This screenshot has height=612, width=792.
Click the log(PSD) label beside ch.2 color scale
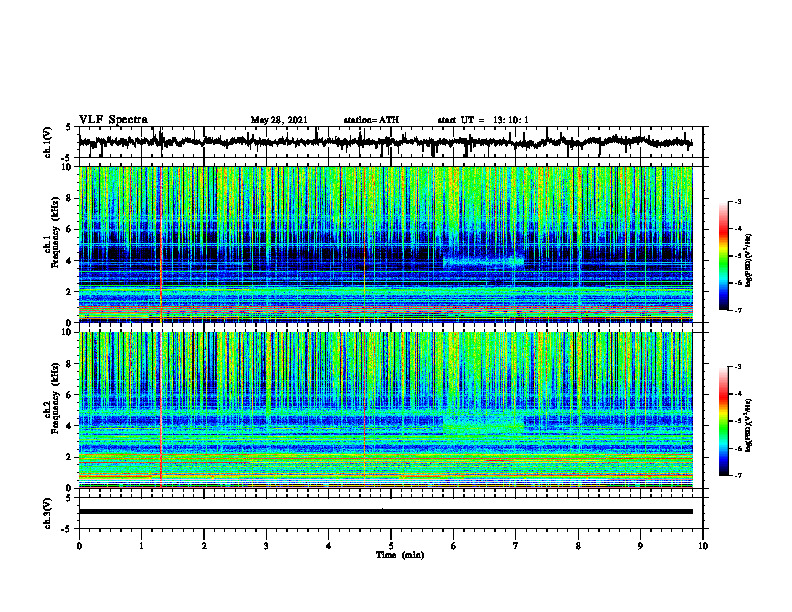pyautogui.click(x=749, y=426)
